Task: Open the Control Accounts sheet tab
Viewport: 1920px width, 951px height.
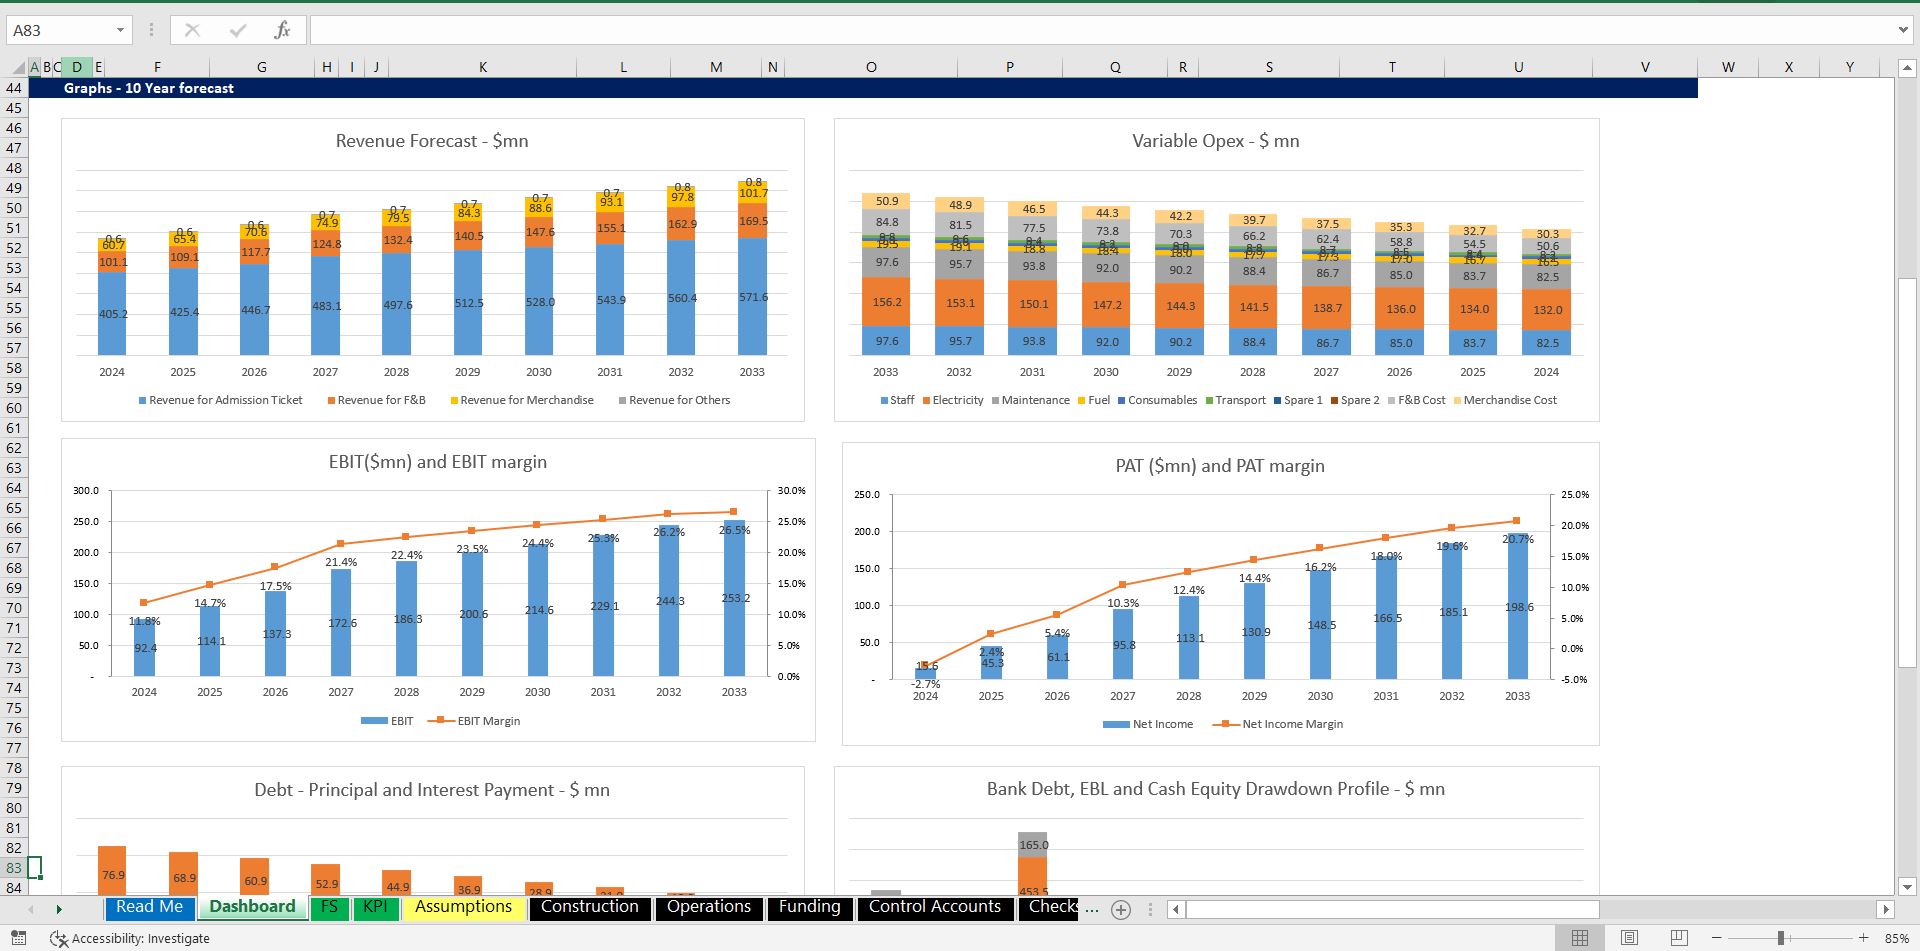Action: tap(935, 907)
